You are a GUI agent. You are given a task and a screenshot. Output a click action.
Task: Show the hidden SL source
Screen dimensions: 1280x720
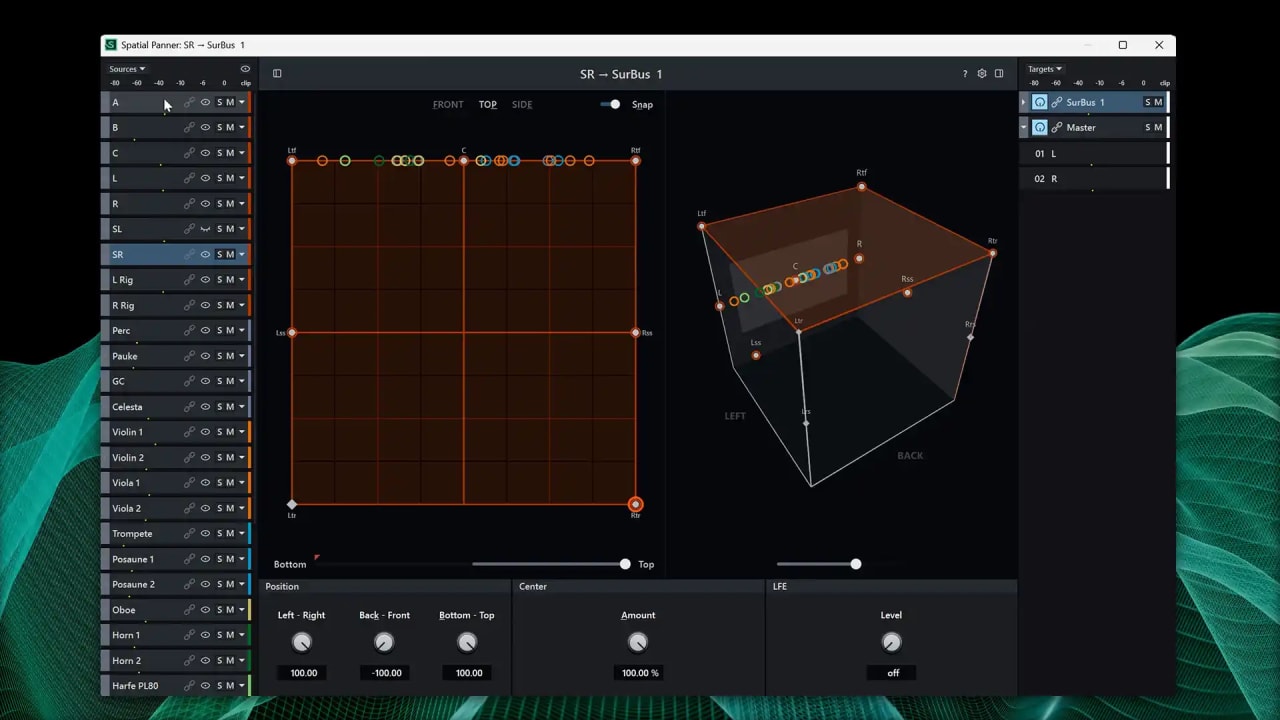[205, 229]
